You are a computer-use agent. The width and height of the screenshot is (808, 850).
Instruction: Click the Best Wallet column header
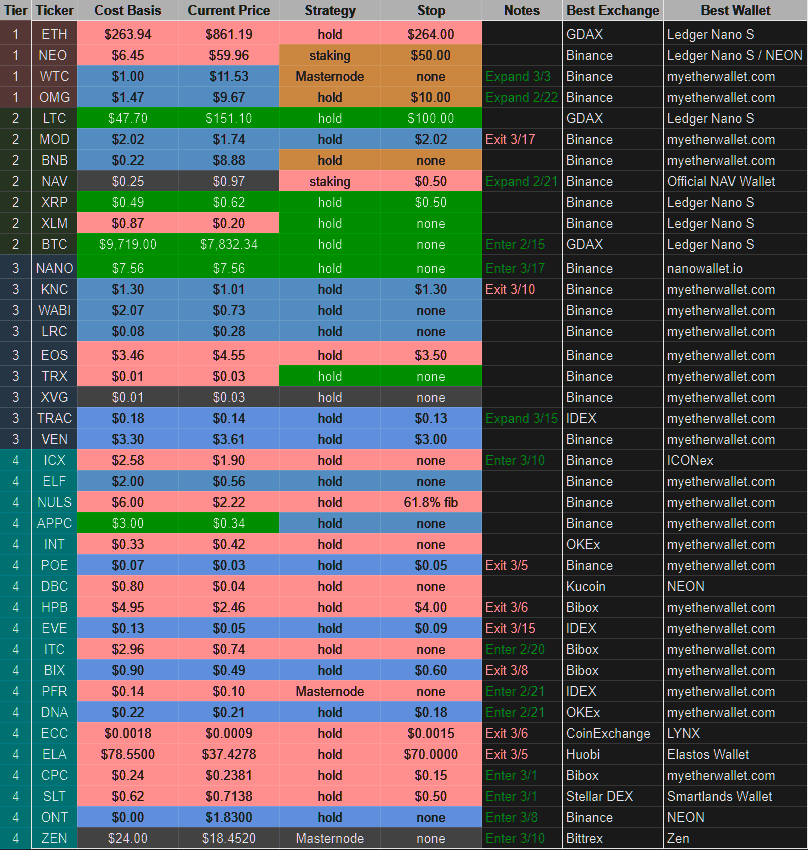735,10
